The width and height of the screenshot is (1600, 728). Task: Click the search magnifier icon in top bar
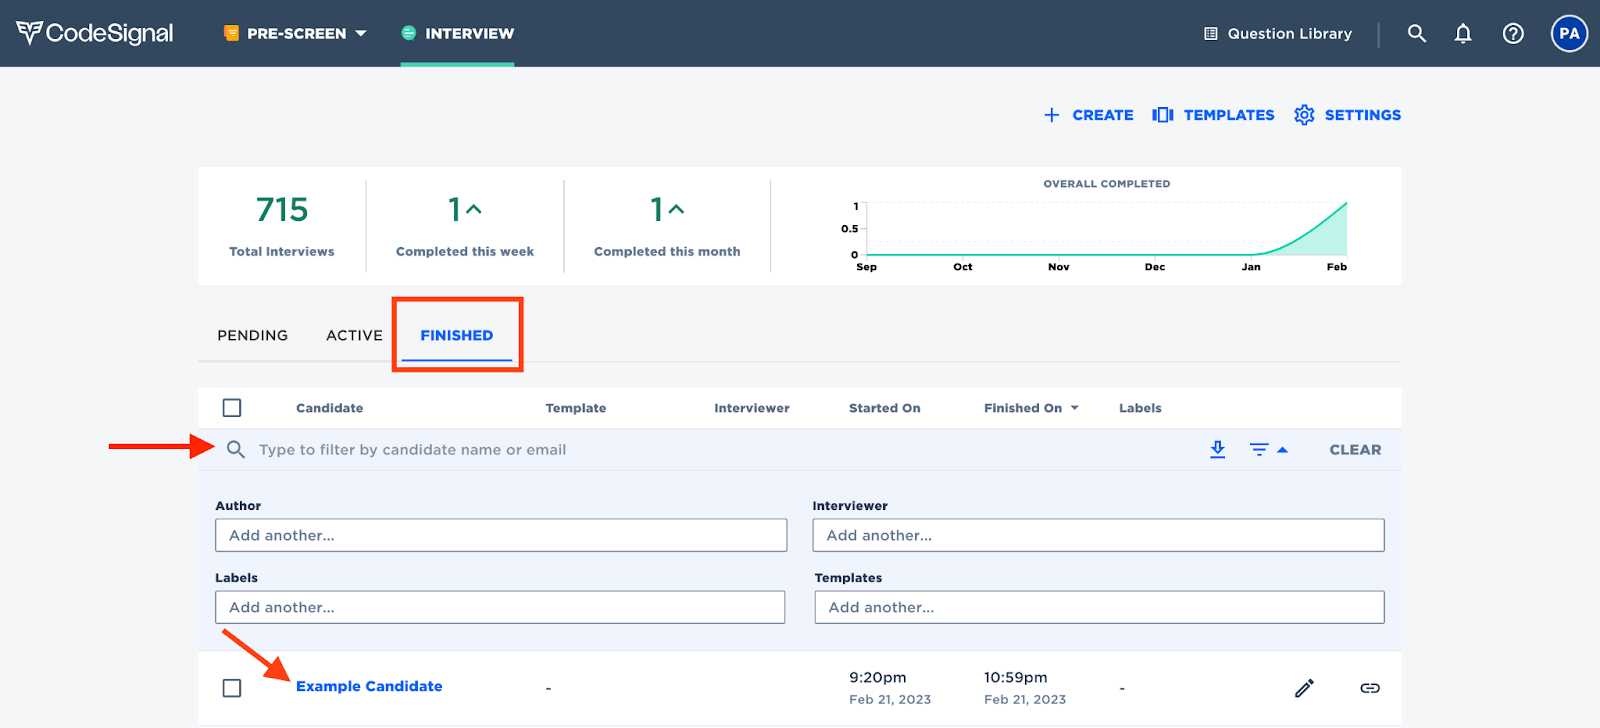click(x=1416, y=33)
